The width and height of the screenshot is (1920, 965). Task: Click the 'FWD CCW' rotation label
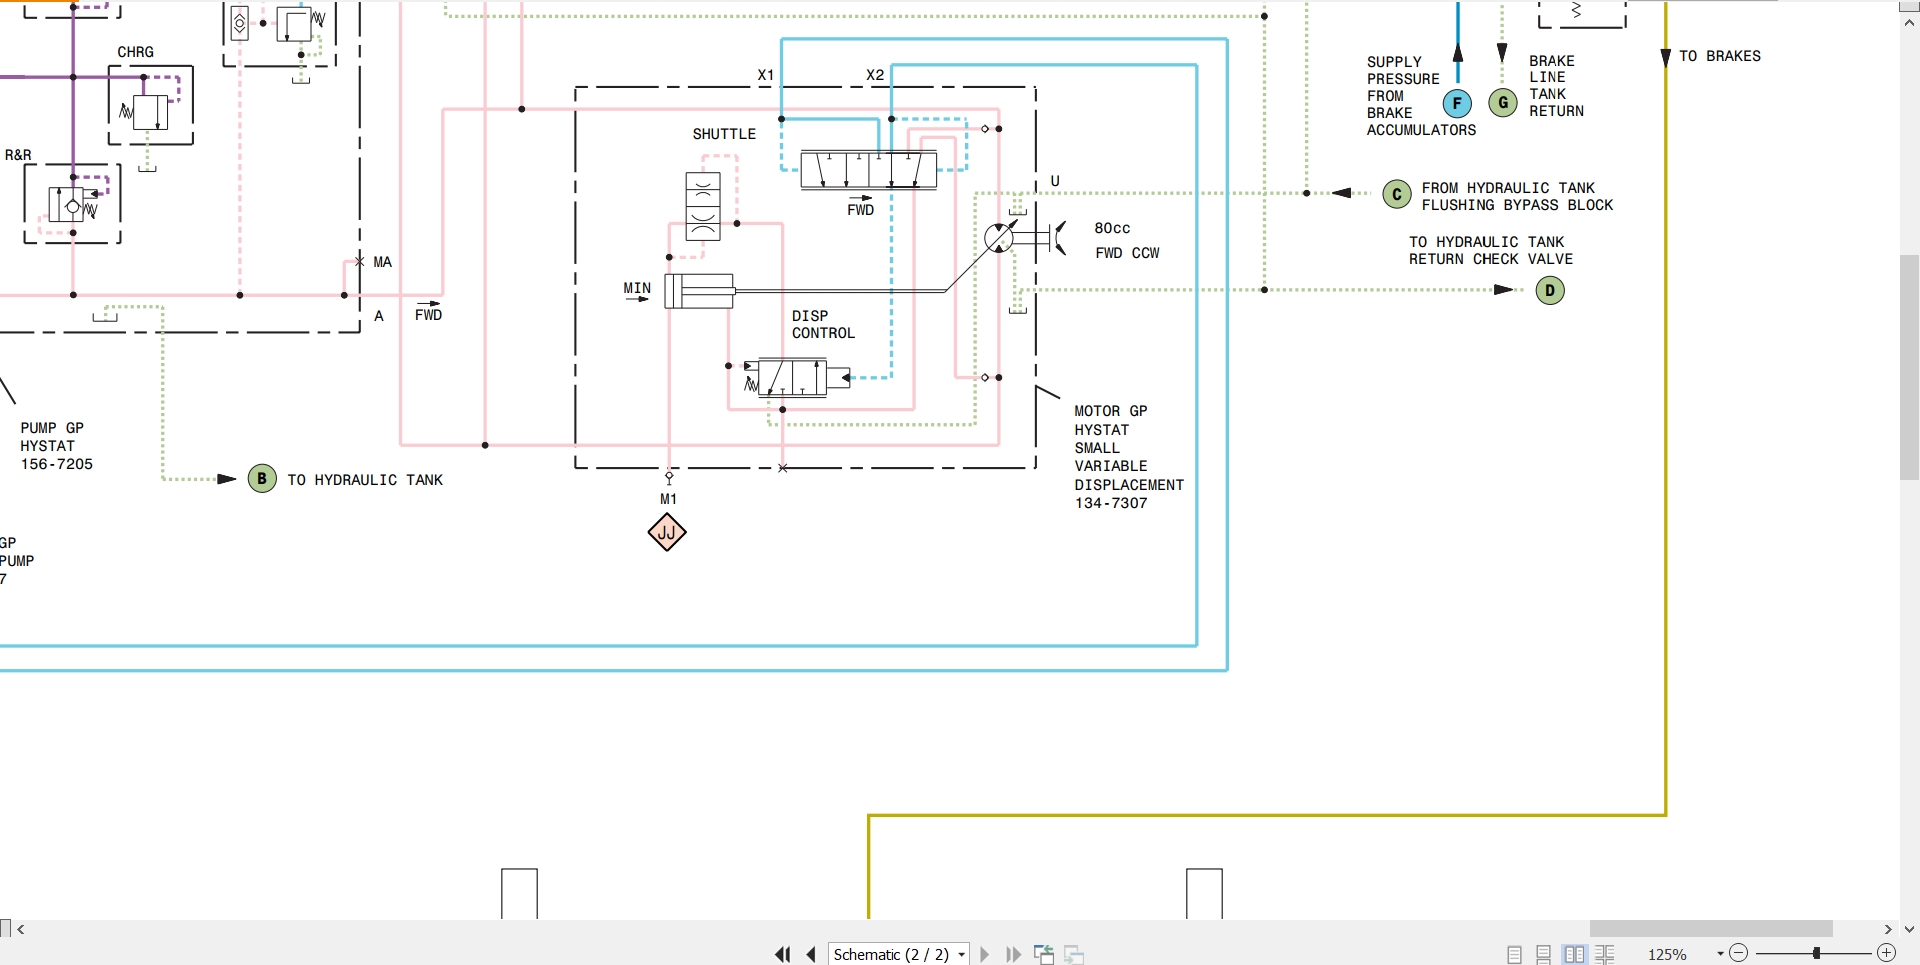pyautogui.click(x=1127, y=253)
